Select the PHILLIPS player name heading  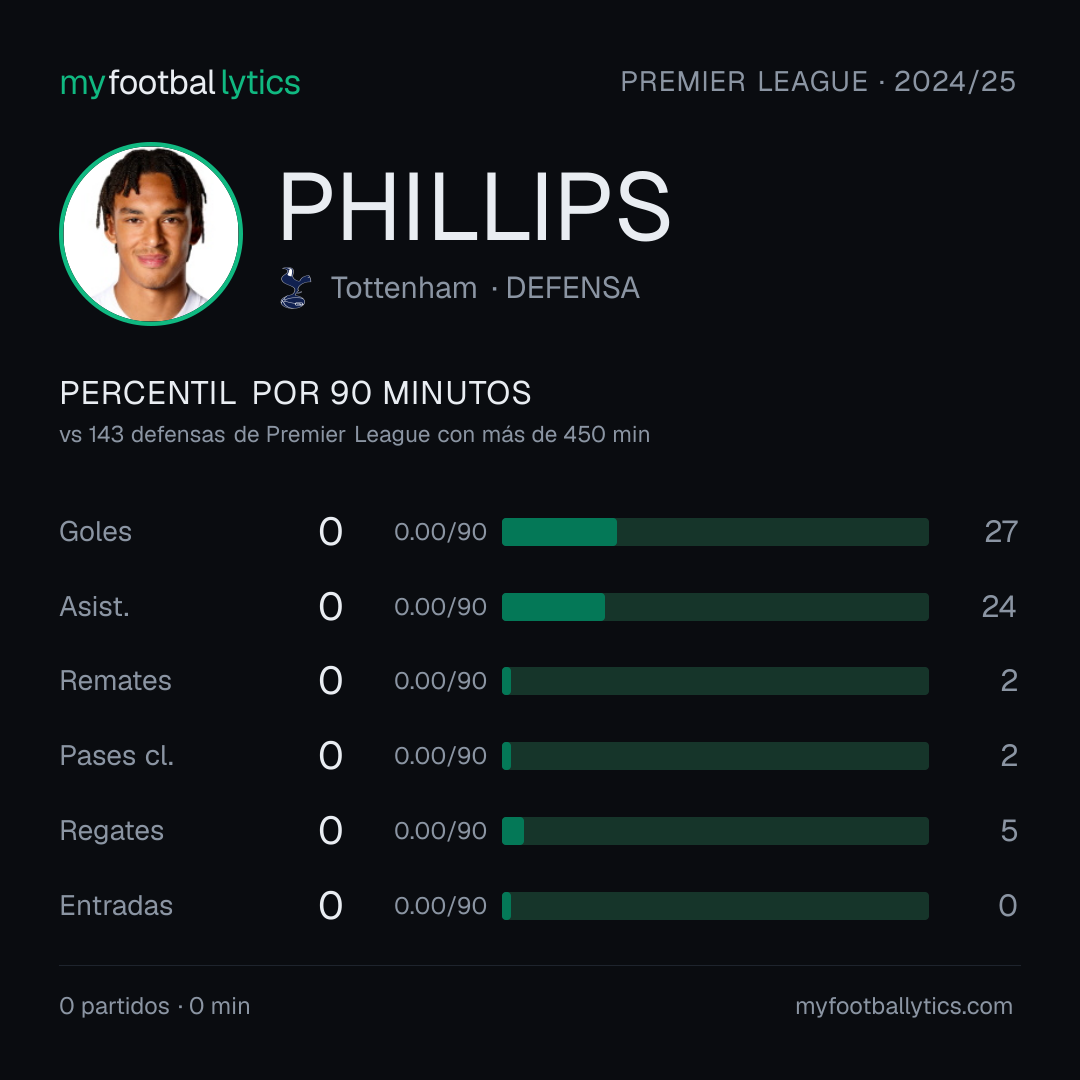[475, 206]
